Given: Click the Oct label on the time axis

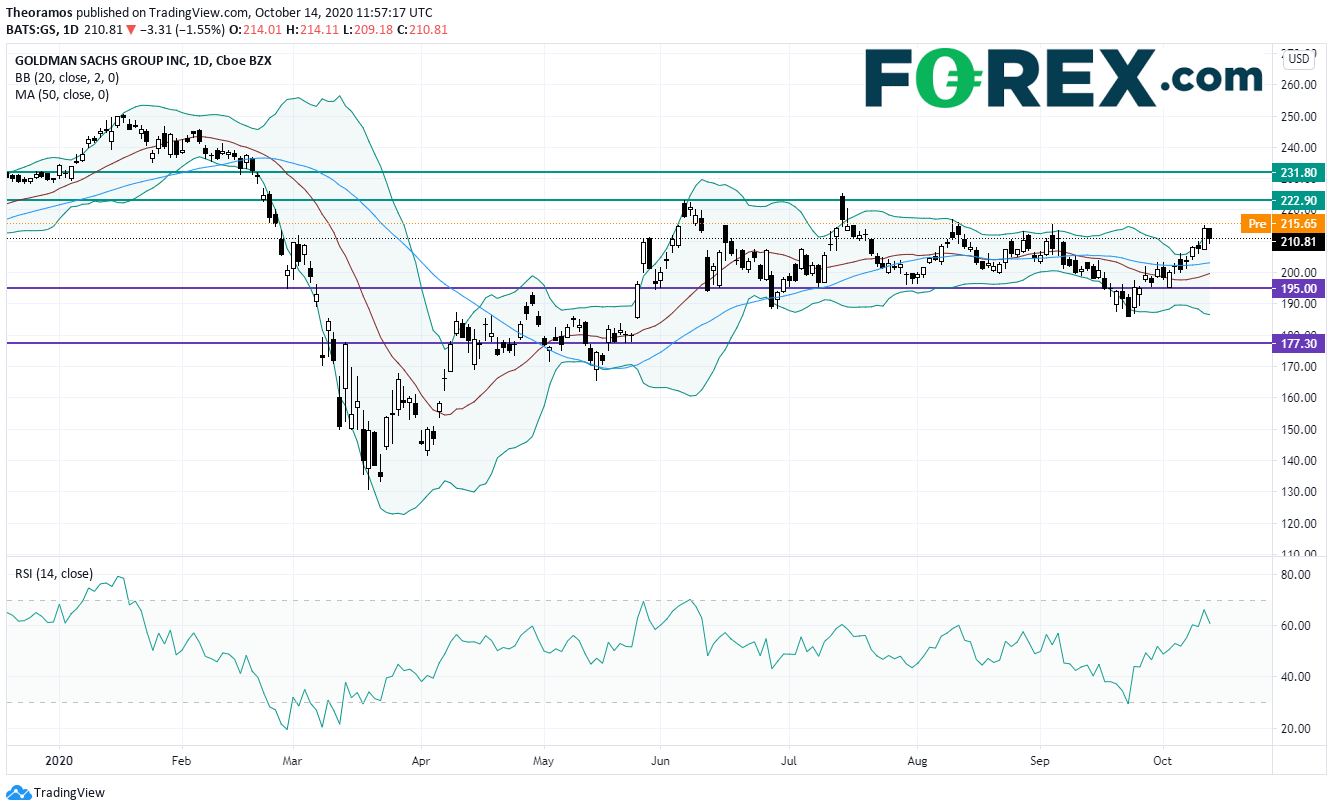Looking at the screenshot, I should pyautogui.click(x=1162, y=760).
